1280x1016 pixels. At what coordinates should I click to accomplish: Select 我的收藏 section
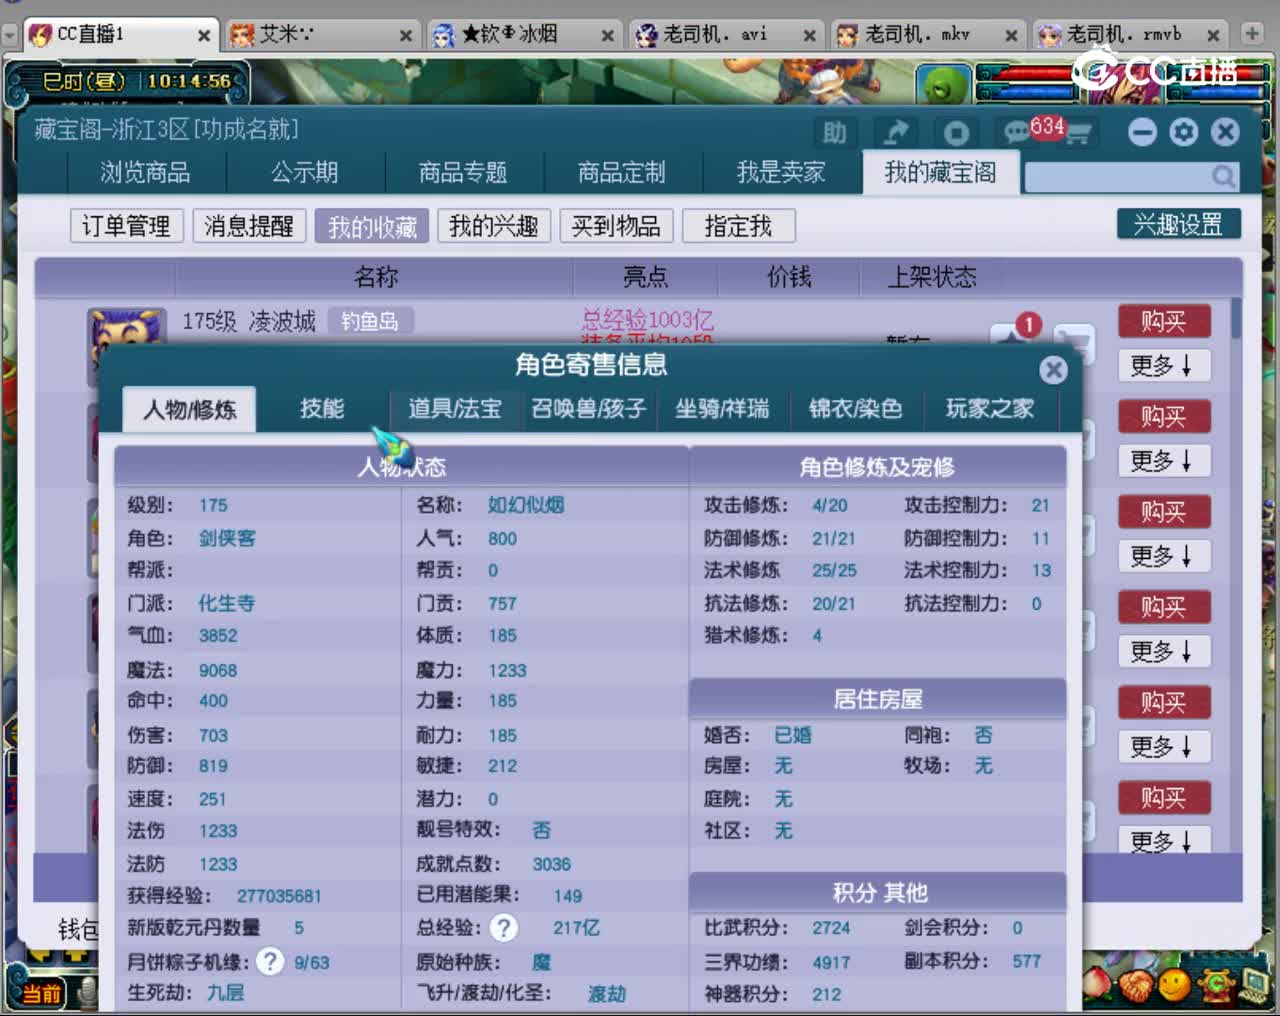[371, 226]
